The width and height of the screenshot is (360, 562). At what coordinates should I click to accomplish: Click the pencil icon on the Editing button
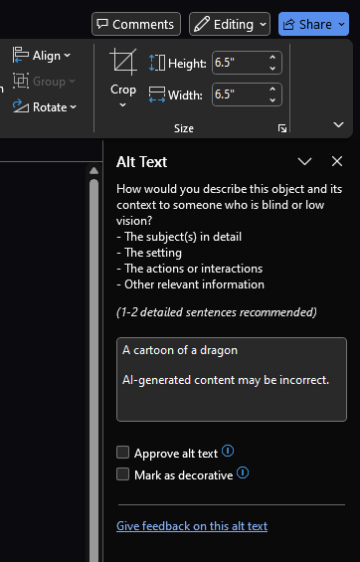[202, 24]
